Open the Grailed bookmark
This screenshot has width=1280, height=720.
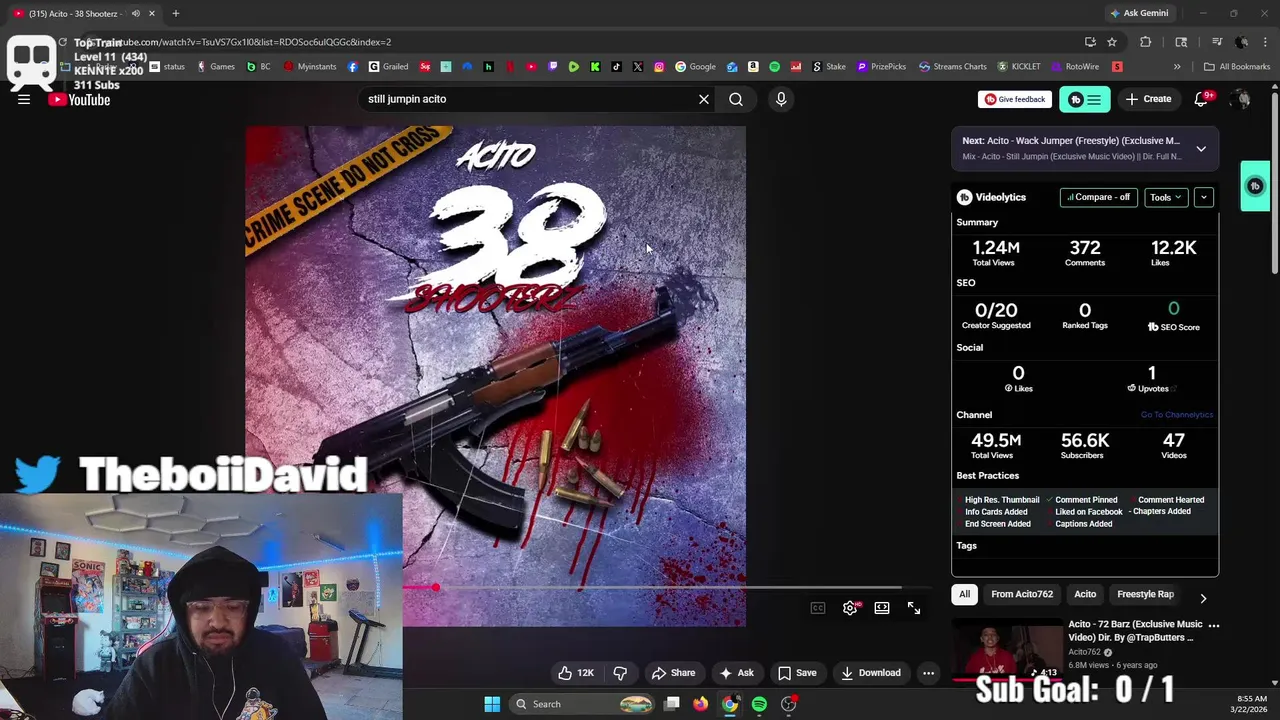tap(388, 67)
